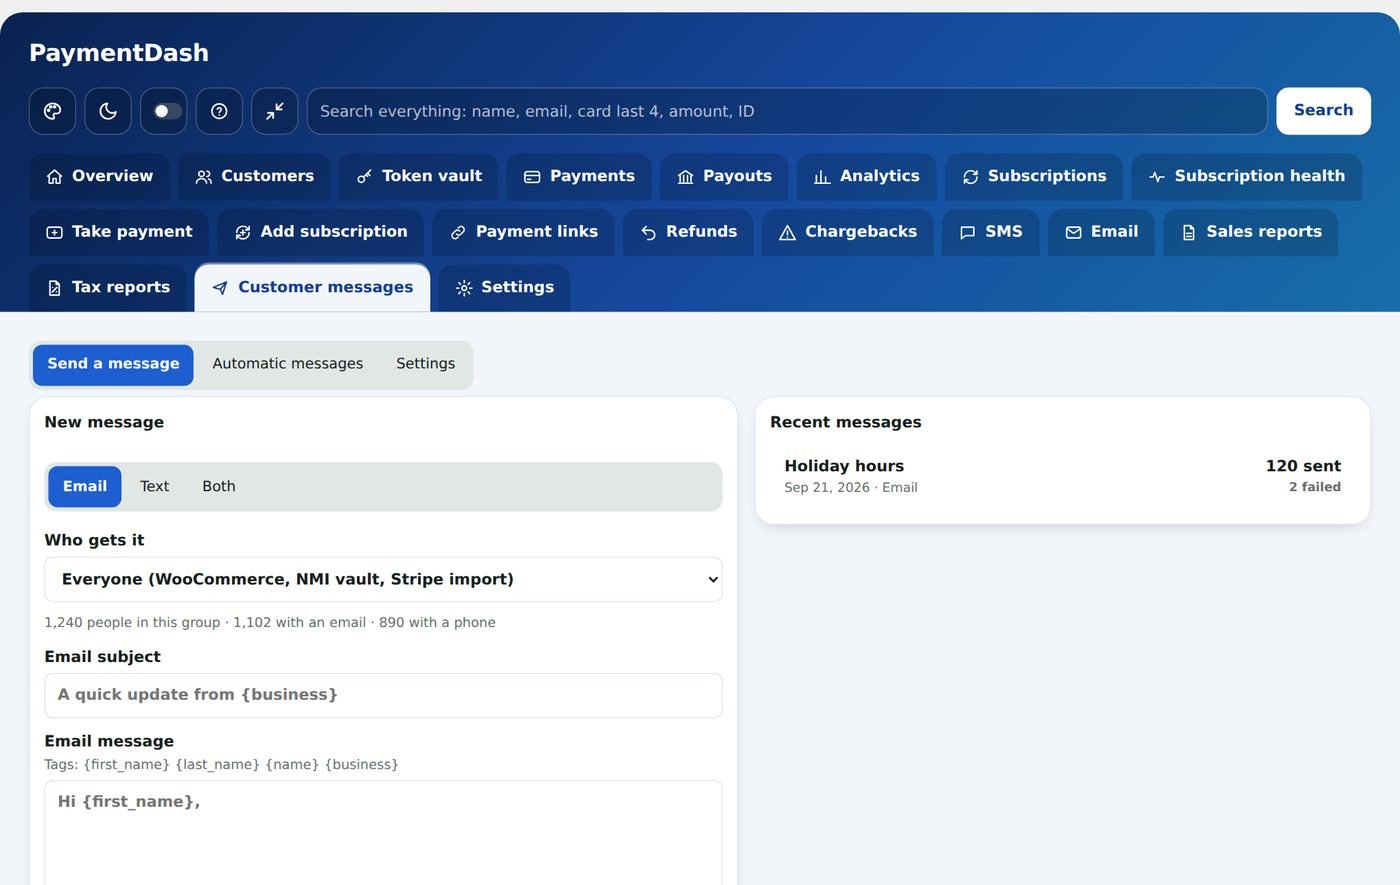Viewport: 1400px width, 885px height.
Task: Open the SMS tab
Action: (991, 232)
